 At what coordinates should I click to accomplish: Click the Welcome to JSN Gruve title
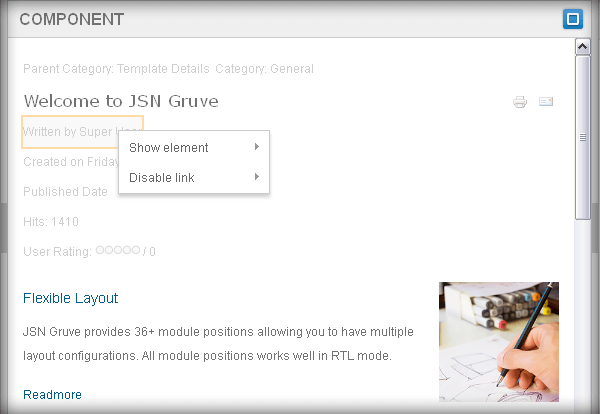coord(120,101)
